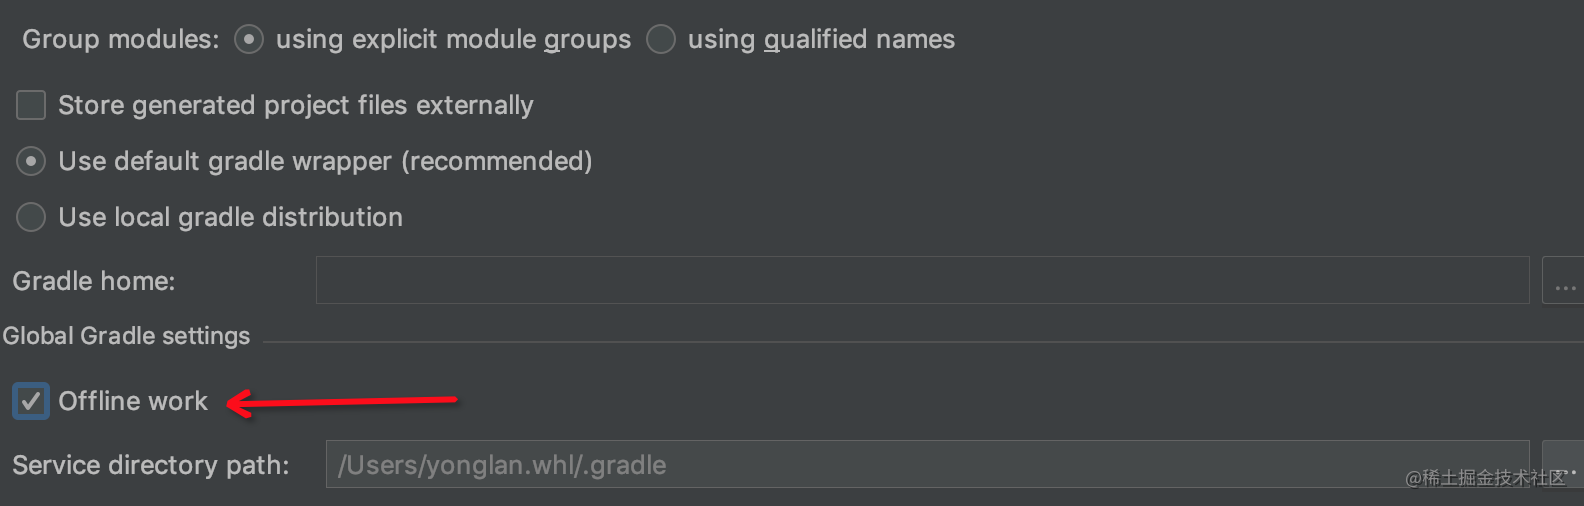
Task: Click the "Global Gradle settings" section header
Action: pyautogui.click(x=126, y=336)
